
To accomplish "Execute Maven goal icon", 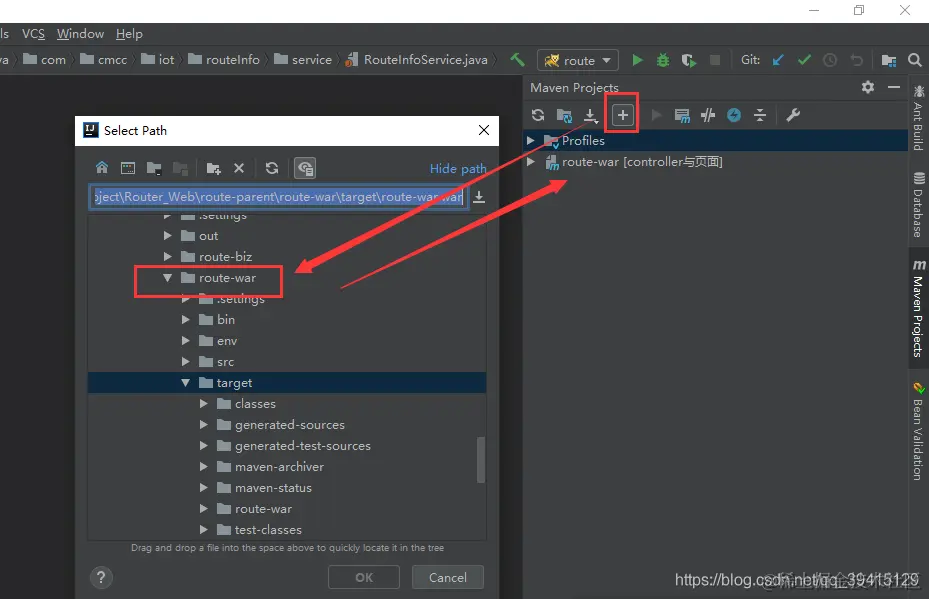I will (x=682, y=116).
